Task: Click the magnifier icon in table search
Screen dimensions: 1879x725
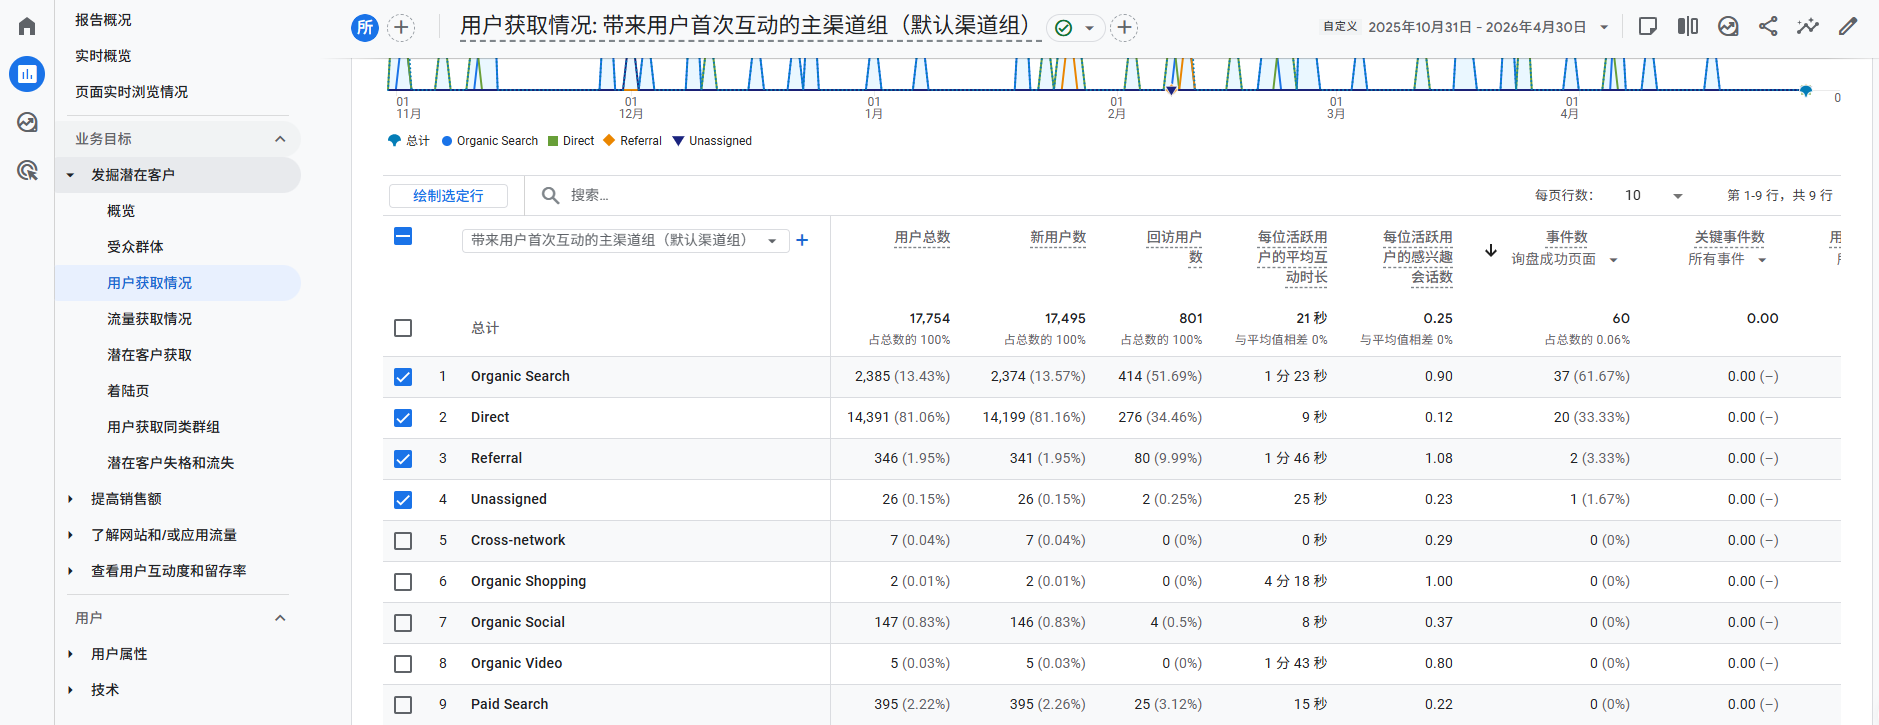Action: point(550,195)
